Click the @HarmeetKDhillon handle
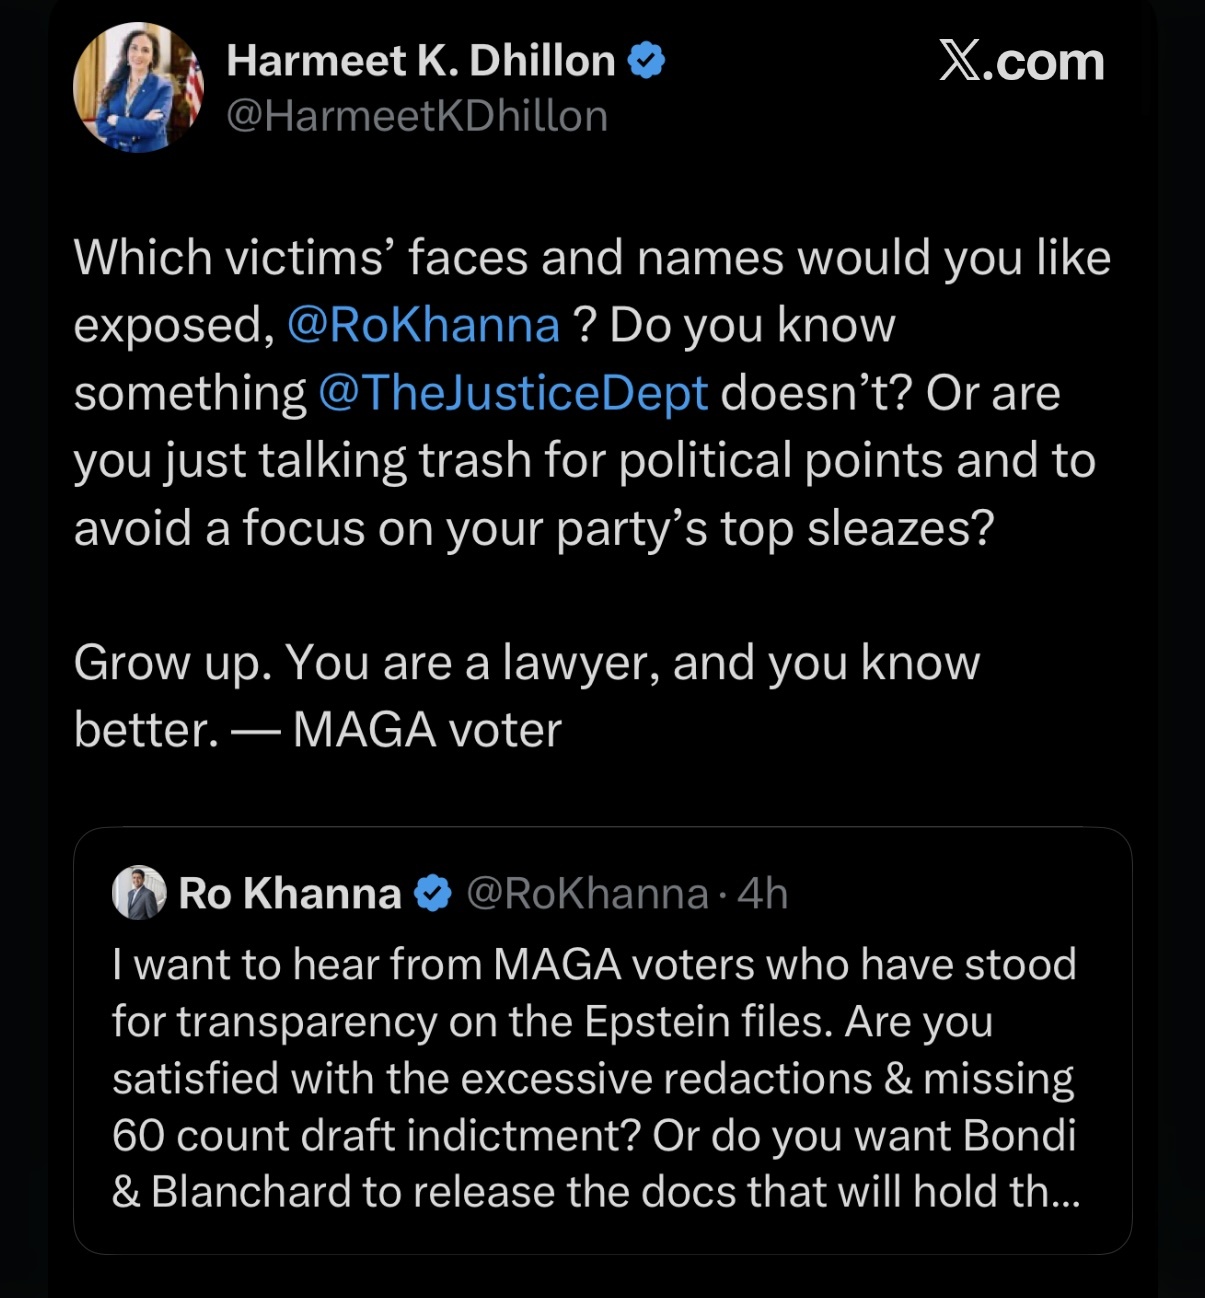Screen dimensions: 1205x1298 point(417,116)
